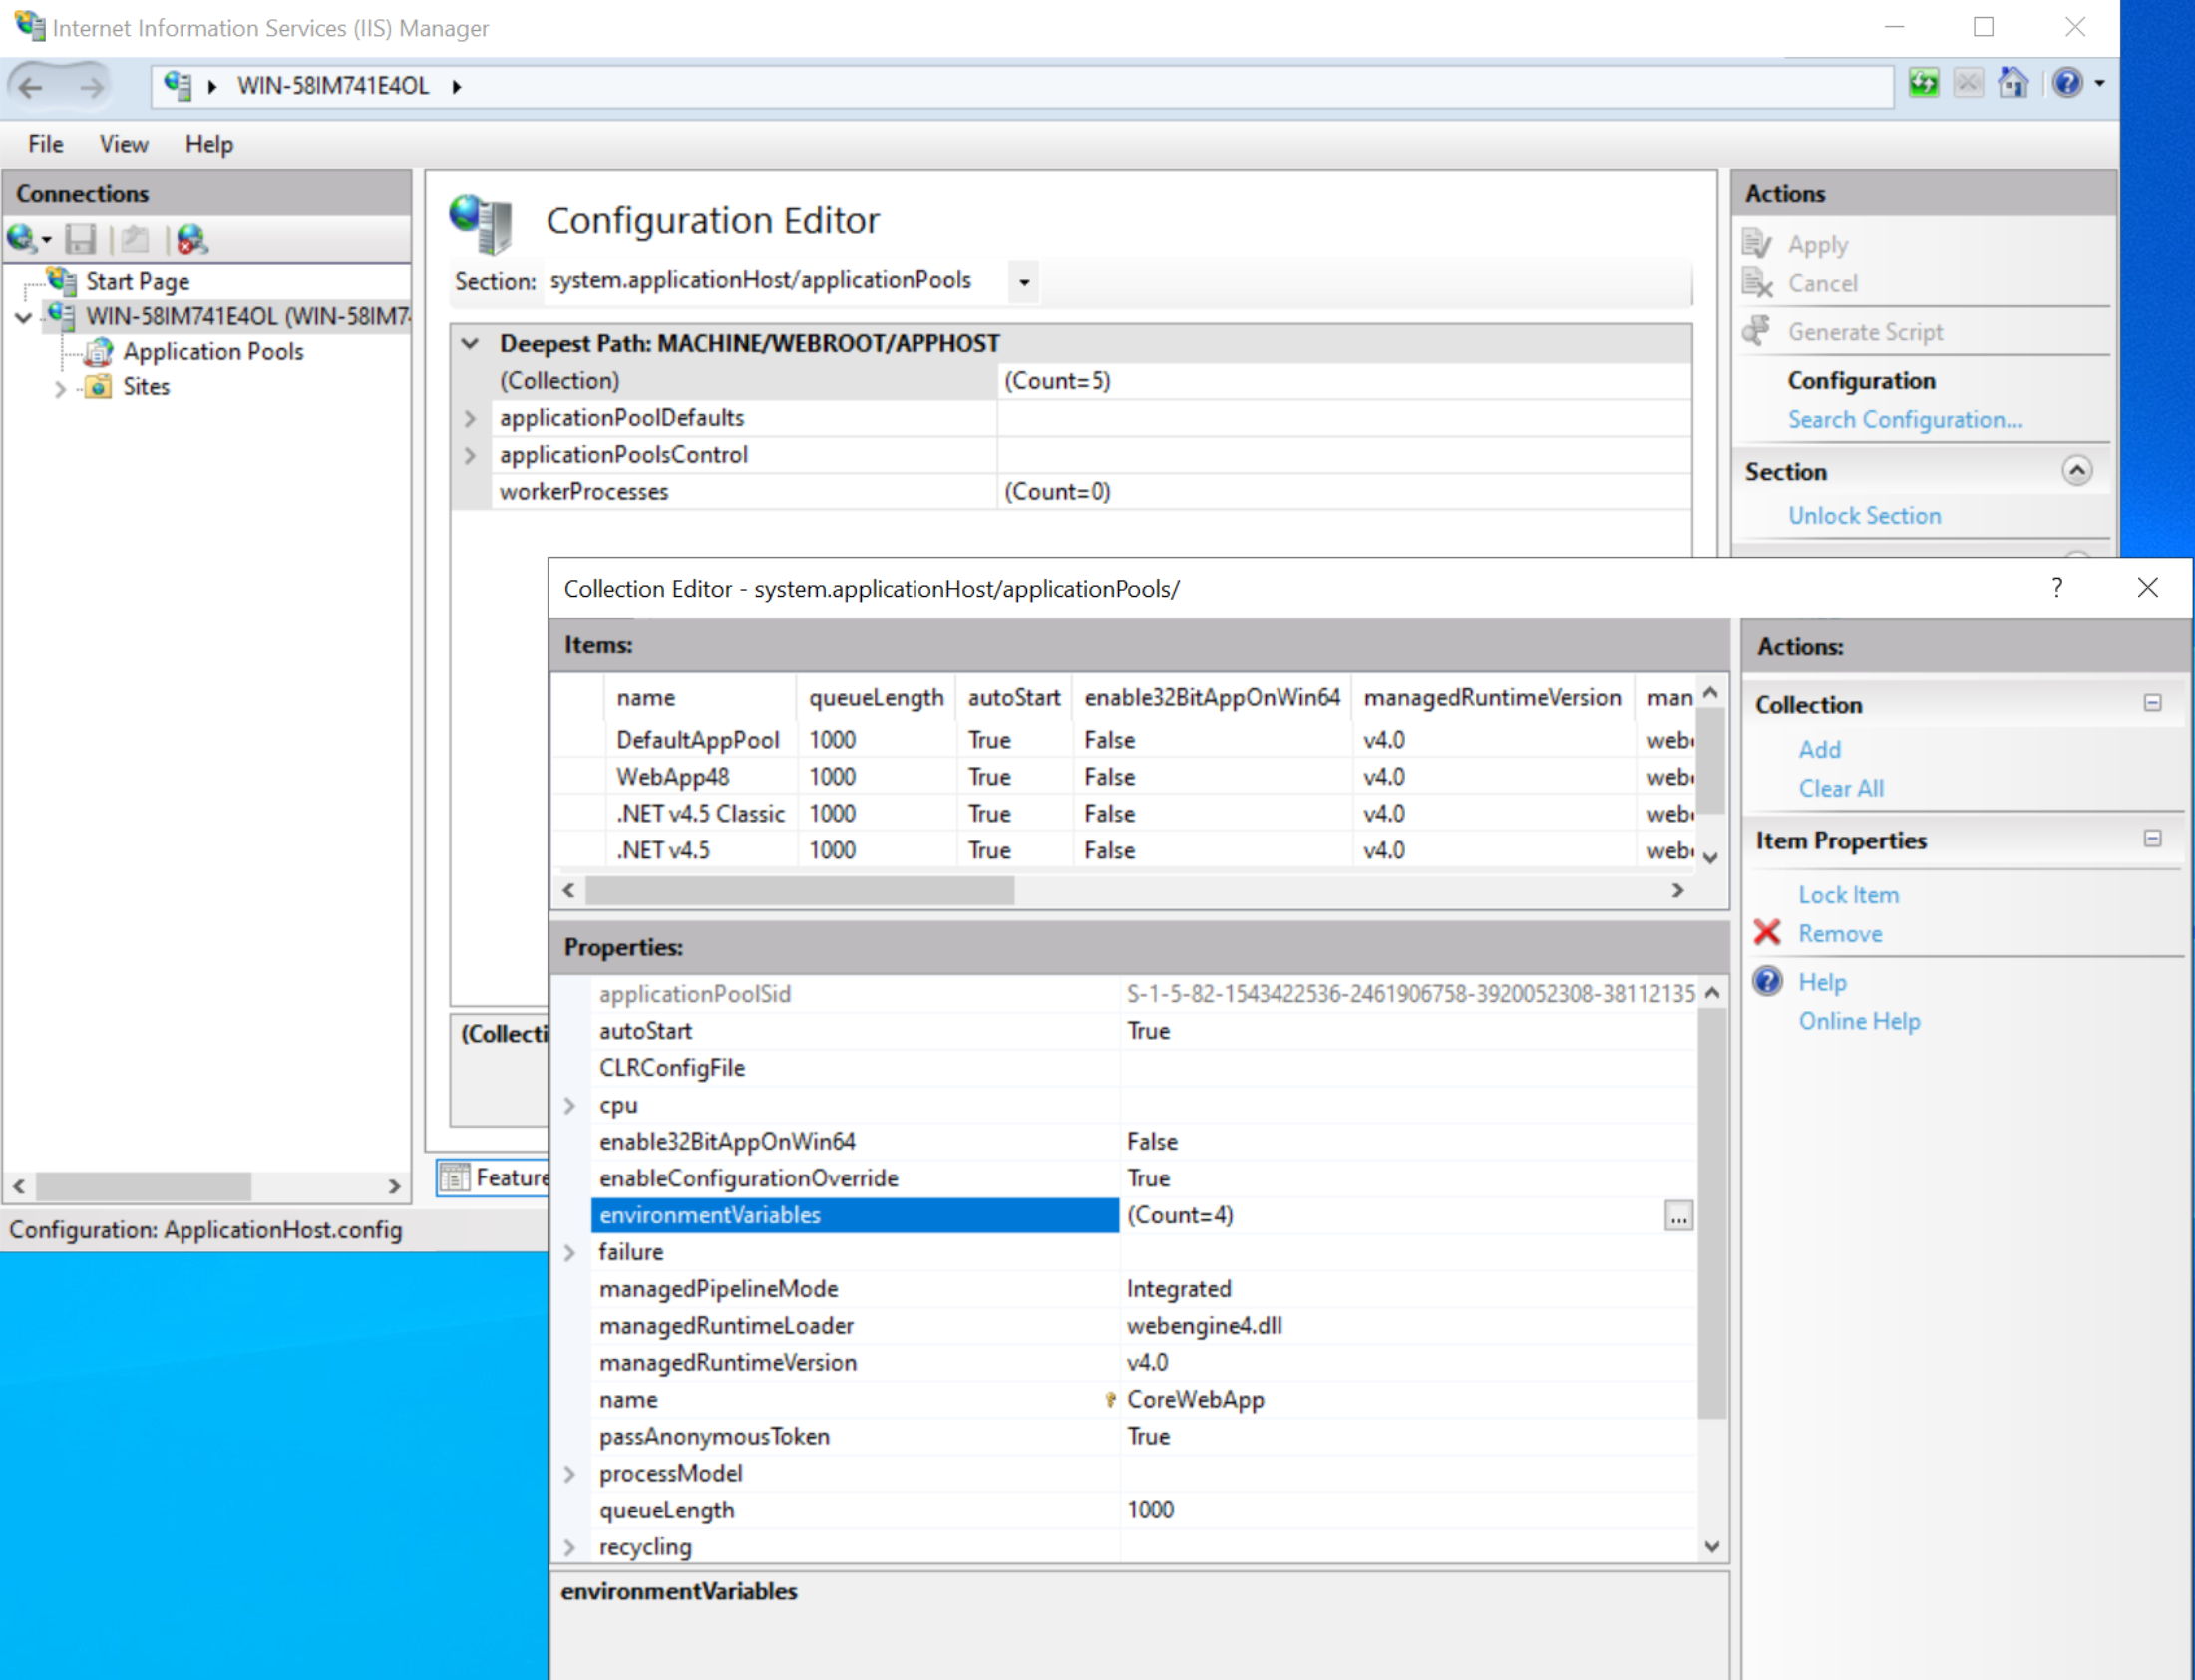Image resolution: width=2195 pixels, height=1680 pixels.
Task: Open the help icon in top toolbar
Action: coord(2067,83)
